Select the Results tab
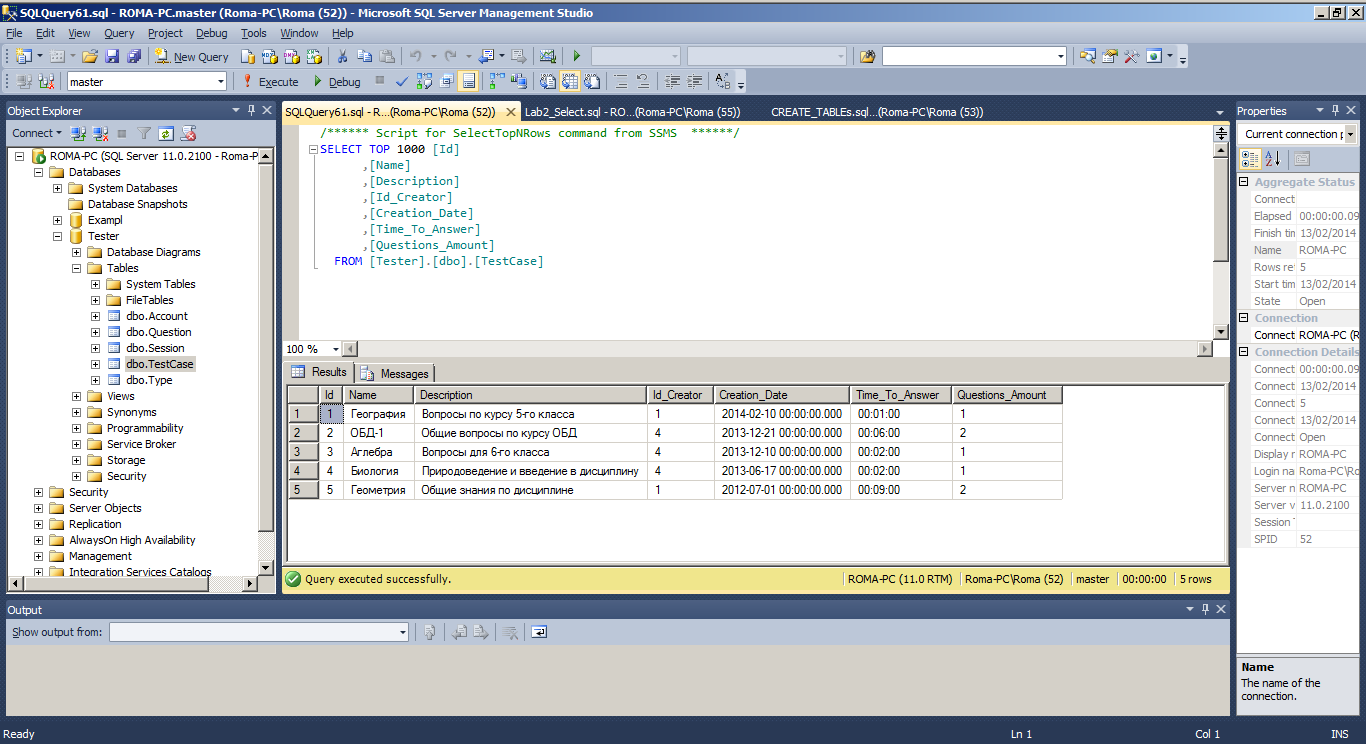This screenshot has height=744, width=1366. [x=320, y=372]
